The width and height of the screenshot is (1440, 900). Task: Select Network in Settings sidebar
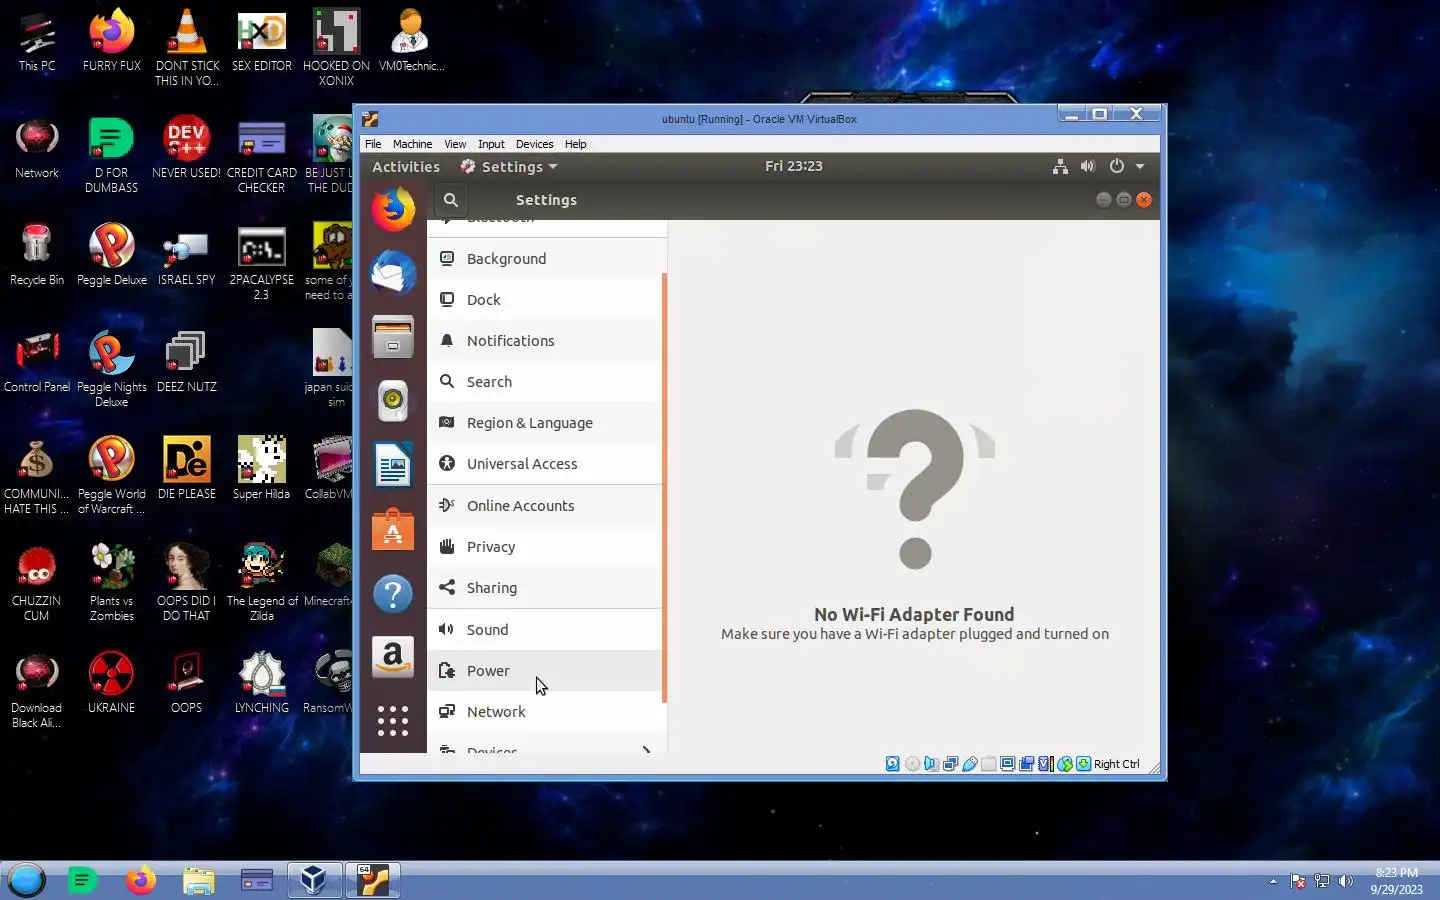click(545, 711)
